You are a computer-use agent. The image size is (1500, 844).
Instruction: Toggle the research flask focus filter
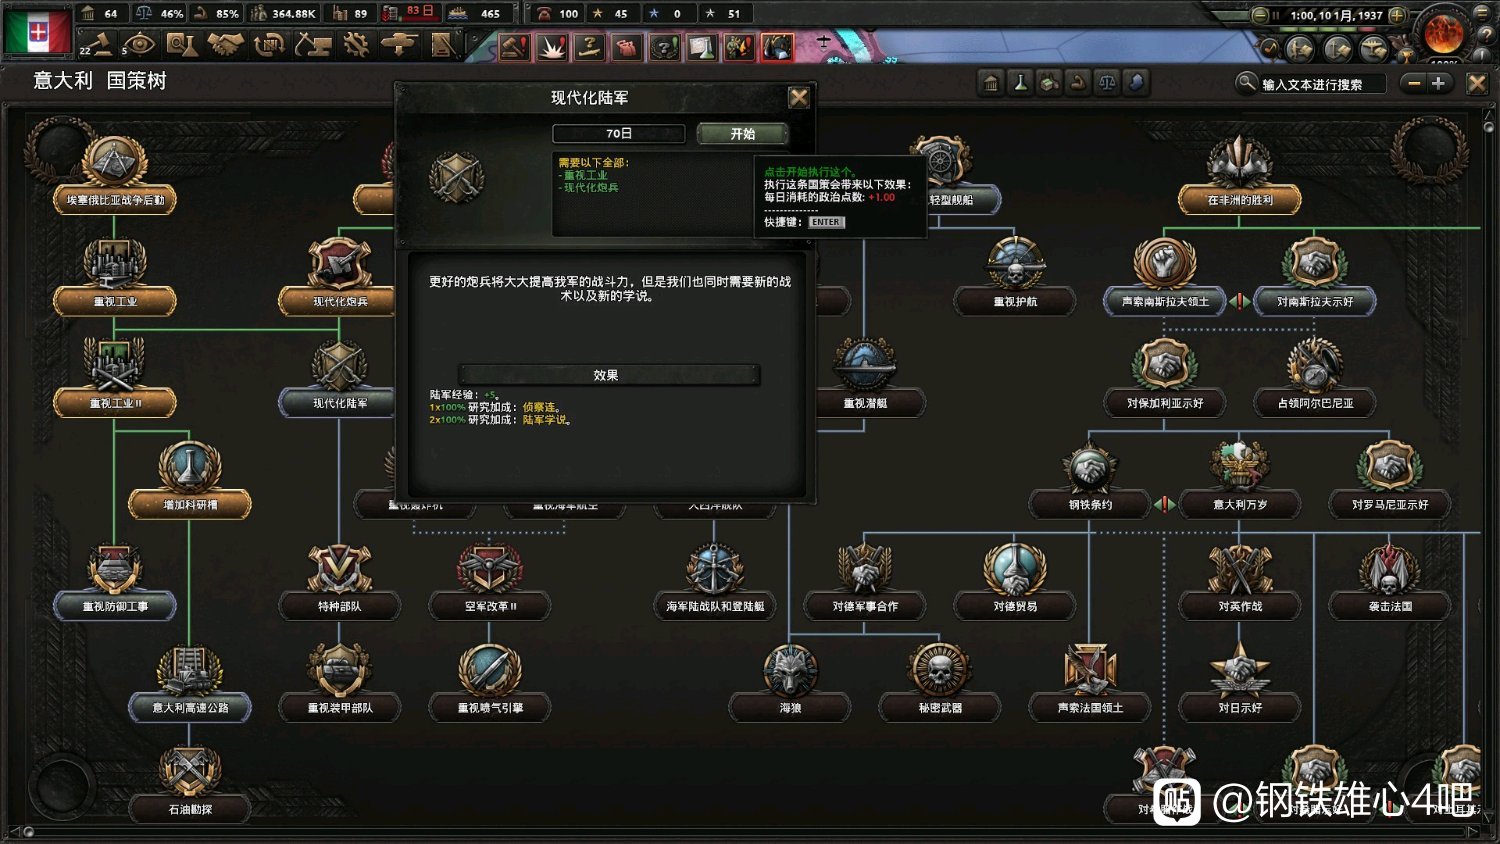1020,83
